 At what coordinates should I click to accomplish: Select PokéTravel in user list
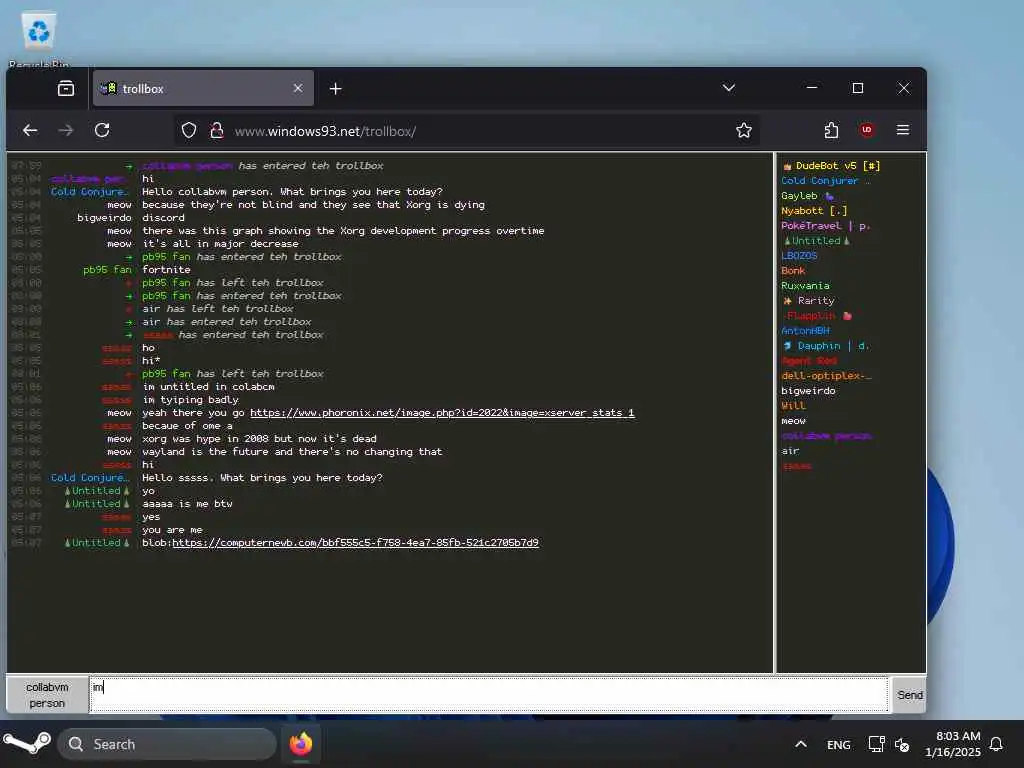(825, 226)
